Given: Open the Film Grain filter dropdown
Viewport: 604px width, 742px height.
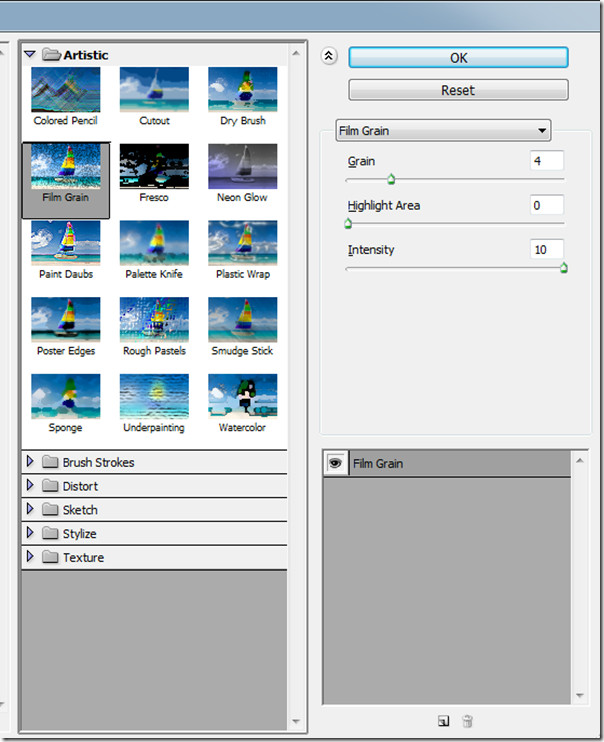Looking at the screenshot, I should 443,131.
